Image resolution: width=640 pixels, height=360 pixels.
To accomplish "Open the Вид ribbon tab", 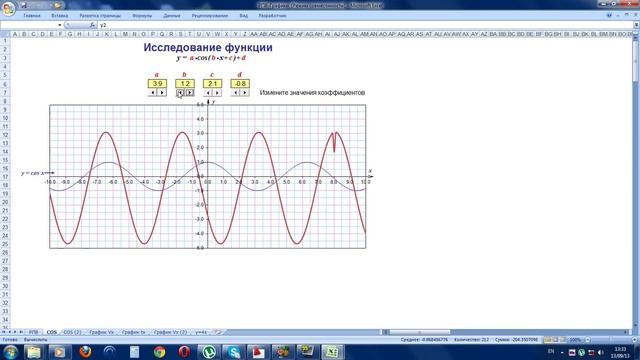I will (243, 16).
